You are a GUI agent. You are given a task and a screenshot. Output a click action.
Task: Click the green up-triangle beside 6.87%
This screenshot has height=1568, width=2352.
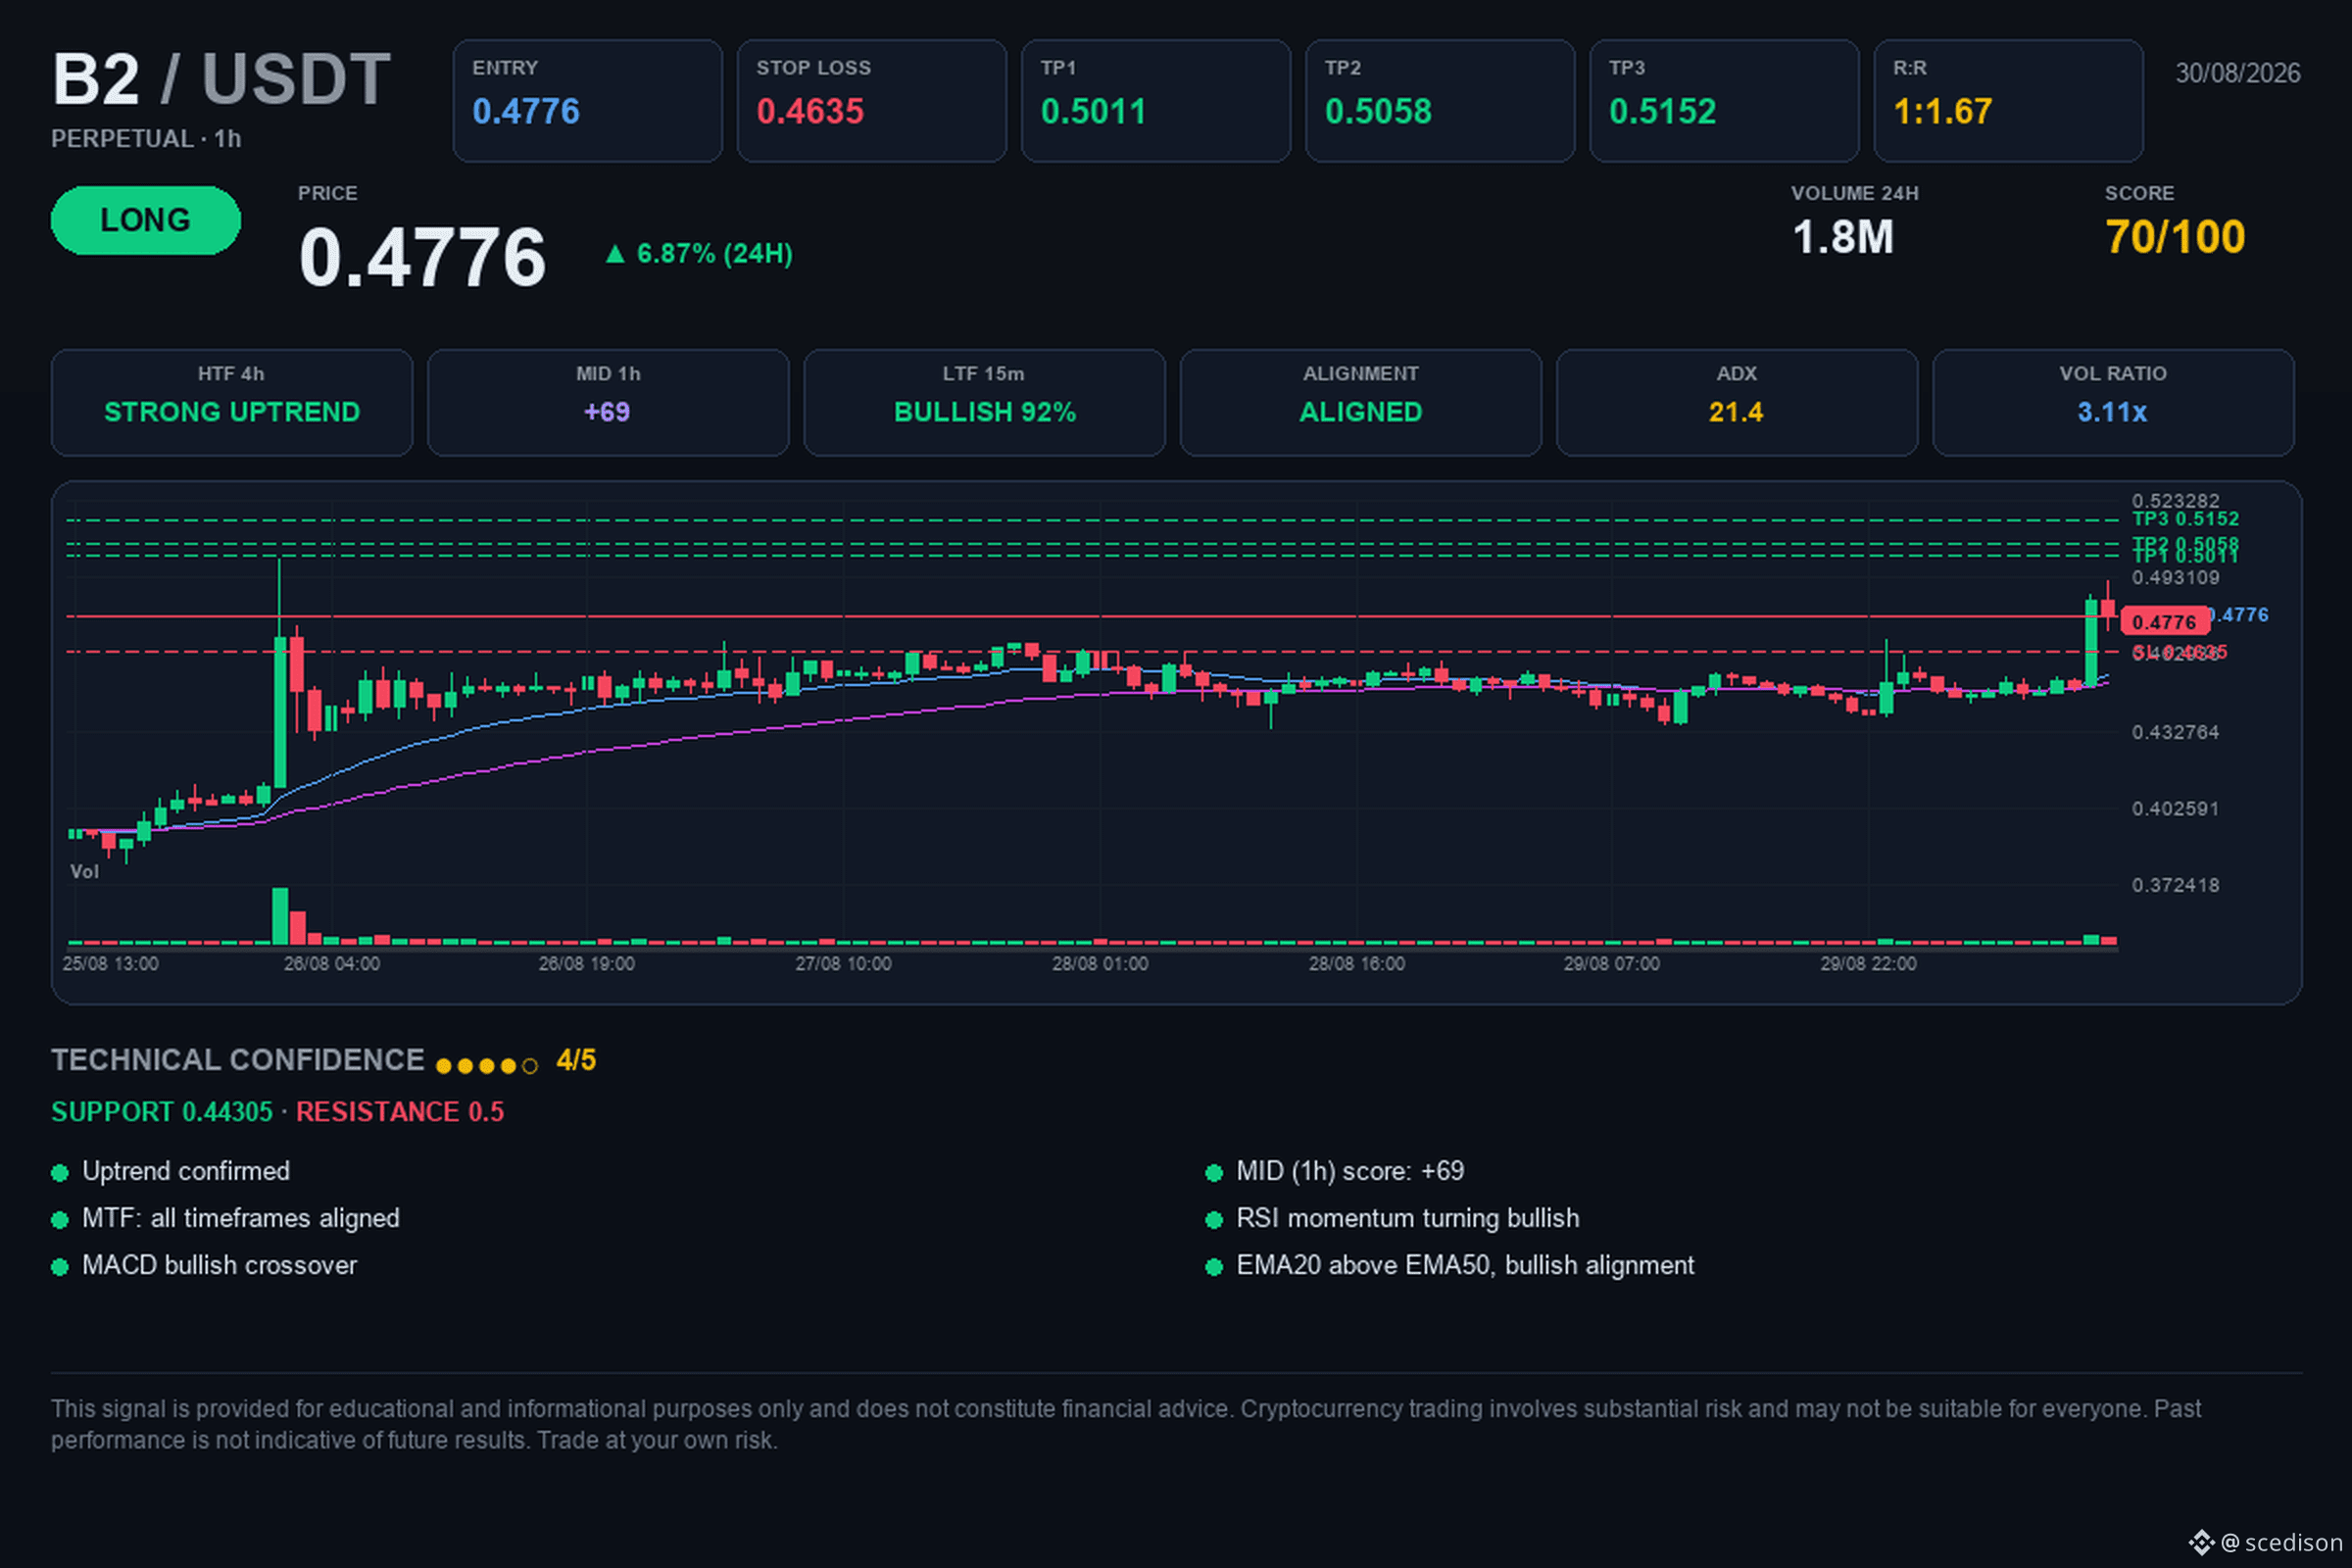pos(615,254)
